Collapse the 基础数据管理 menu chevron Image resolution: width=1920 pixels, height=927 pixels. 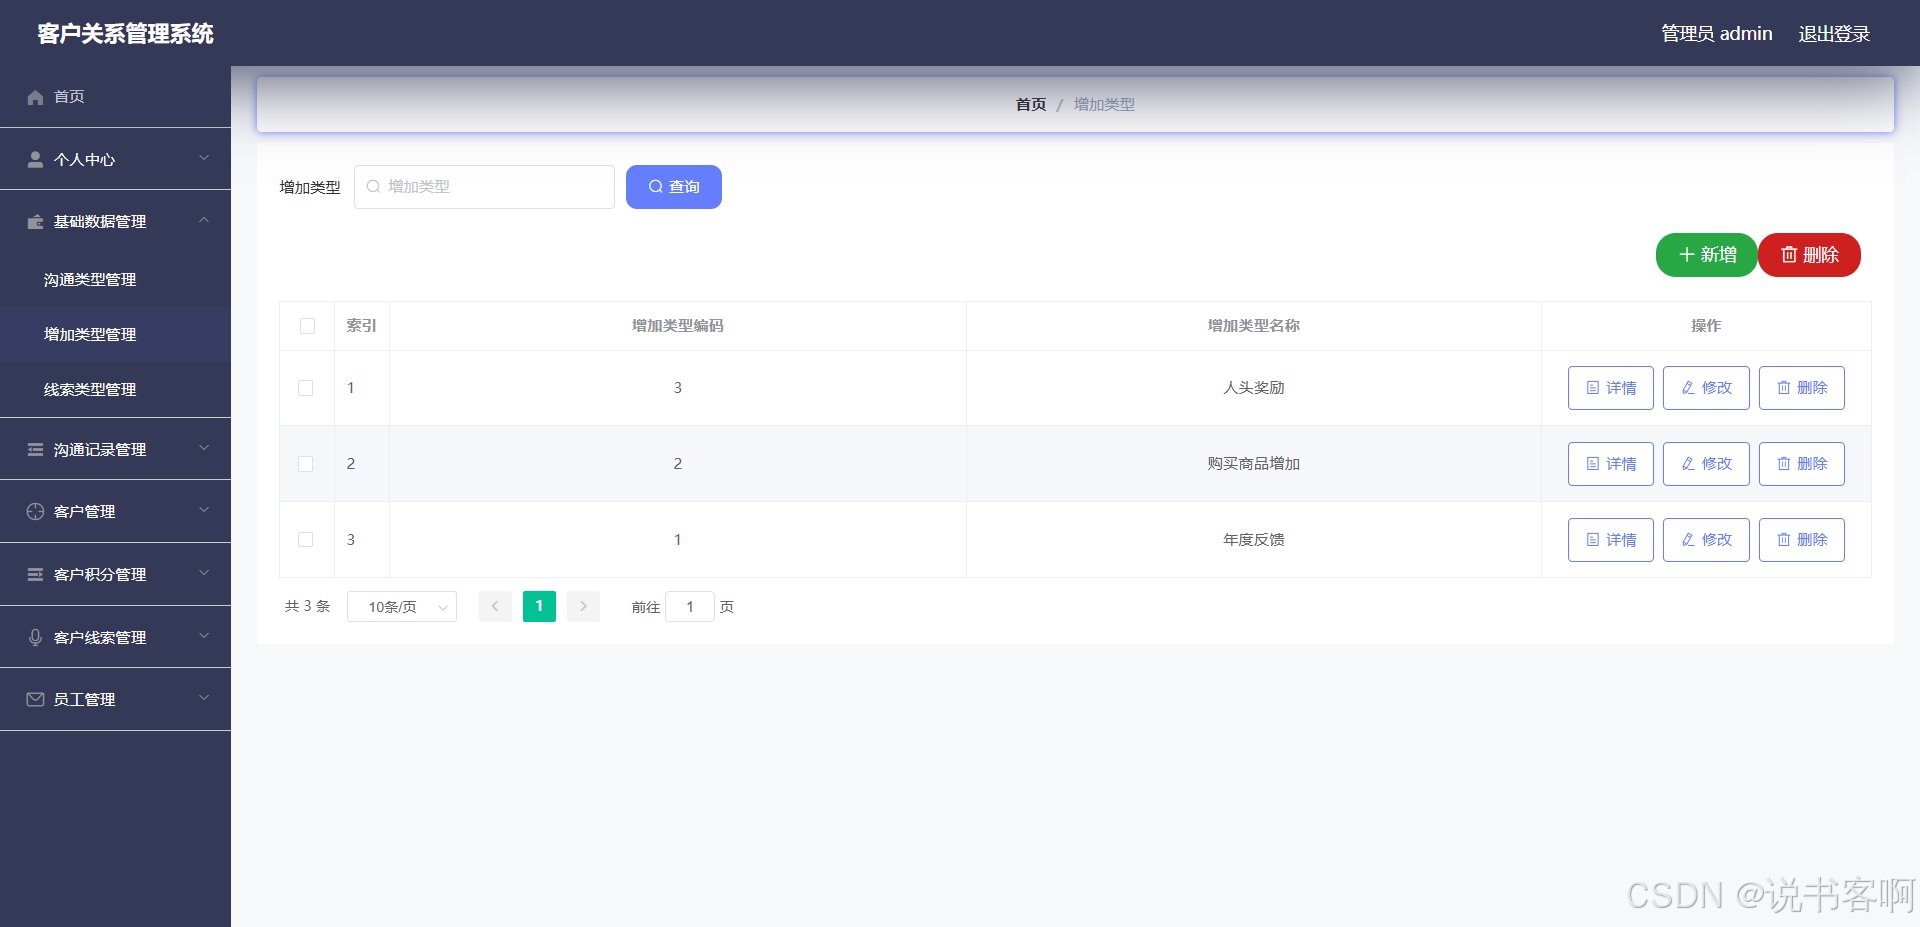pyautogui.click(x=204, y=220)
